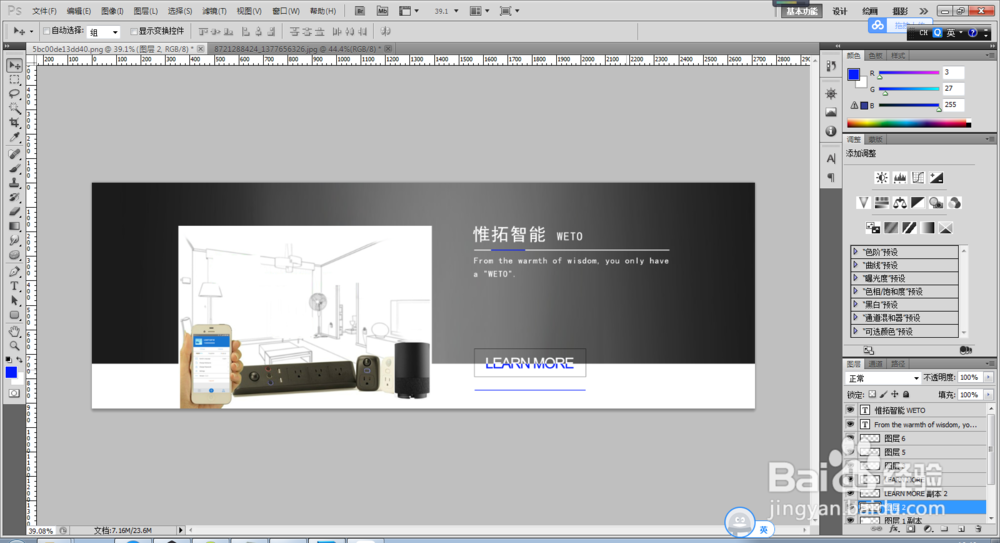This screenshot has width=1000, height=543.
Task: Click the 摄影 workspace button
Action: (900, 11)
